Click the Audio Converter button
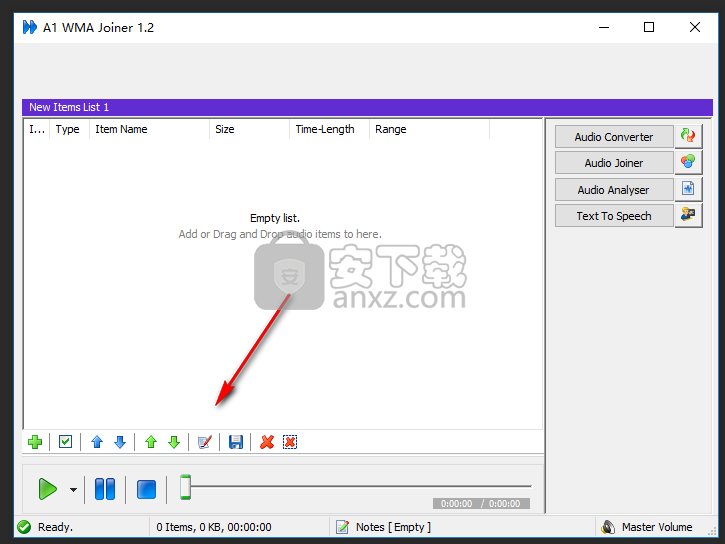Viewport: 725px width, 544px height. pyautogui.click(x=614, y=137)
